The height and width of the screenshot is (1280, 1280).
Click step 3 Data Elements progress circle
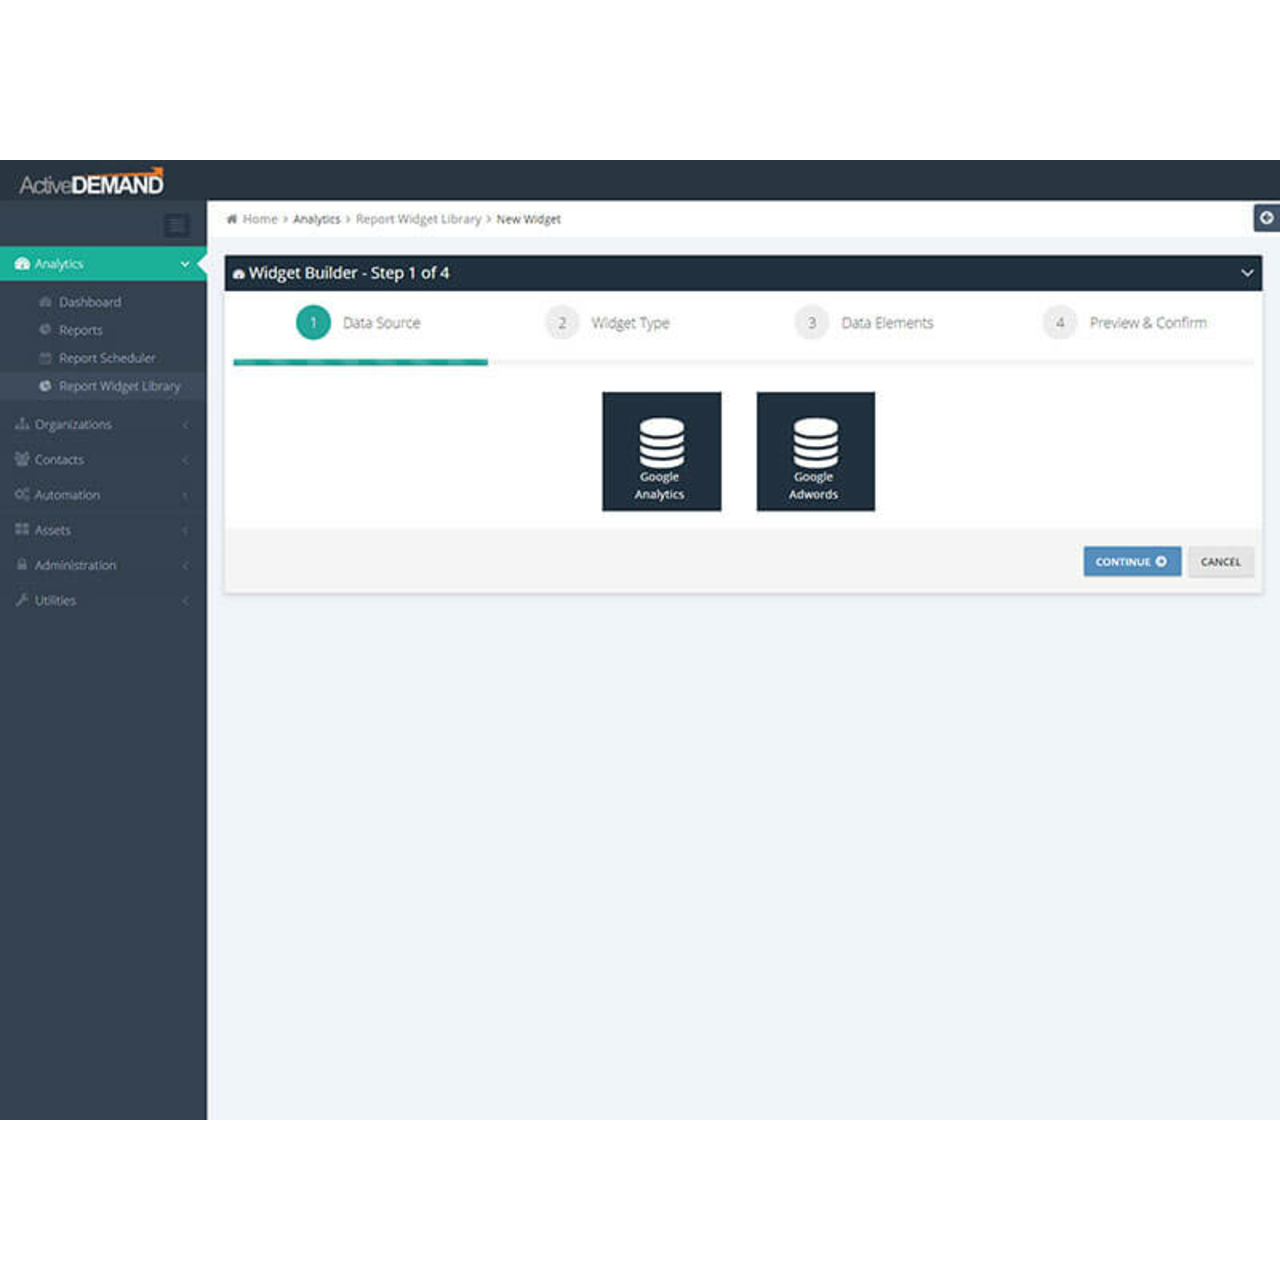click(x=810, y=322)
